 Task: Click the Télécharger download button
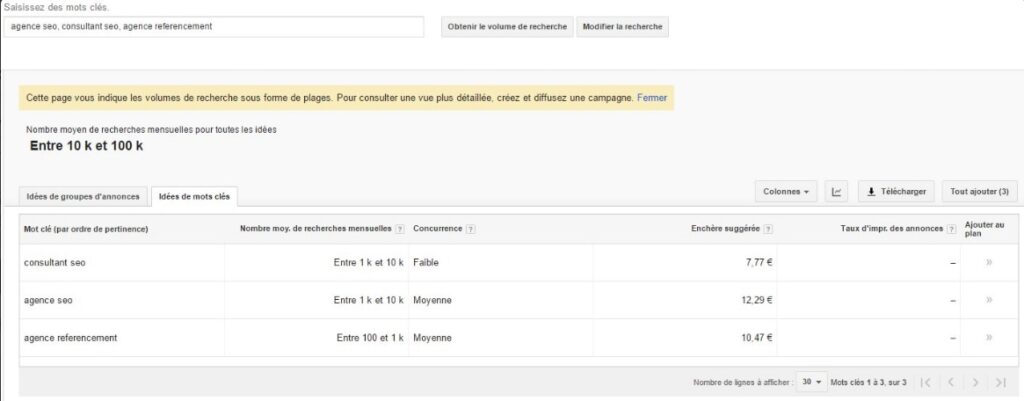click(x=897, y=191)
